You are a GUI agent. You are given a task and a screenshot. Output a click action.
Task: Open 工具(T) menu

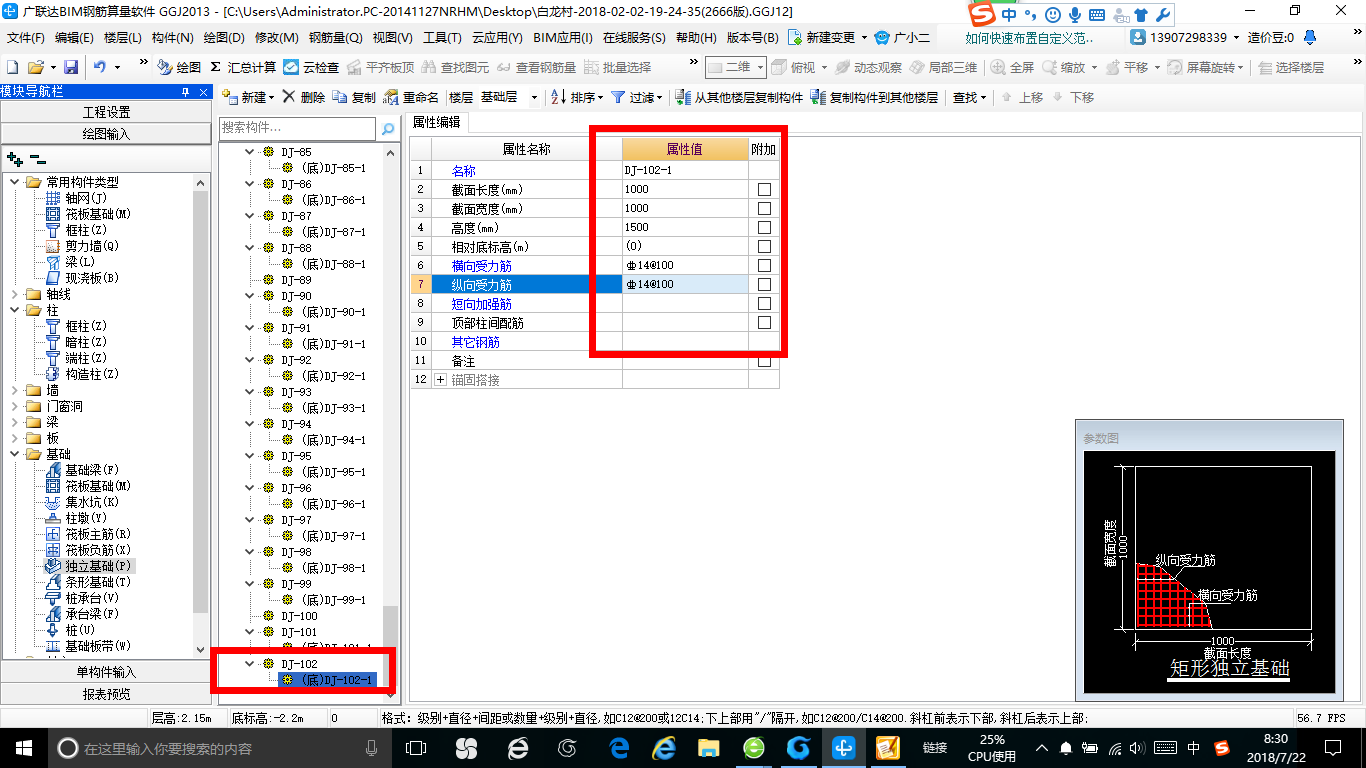[x=443, y=38]
